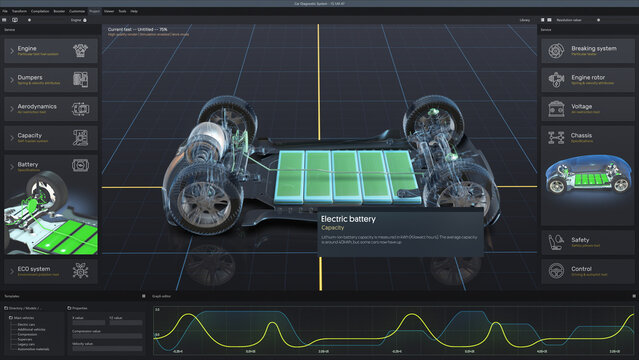Click the Chassis car preview thumbnail

588,174
